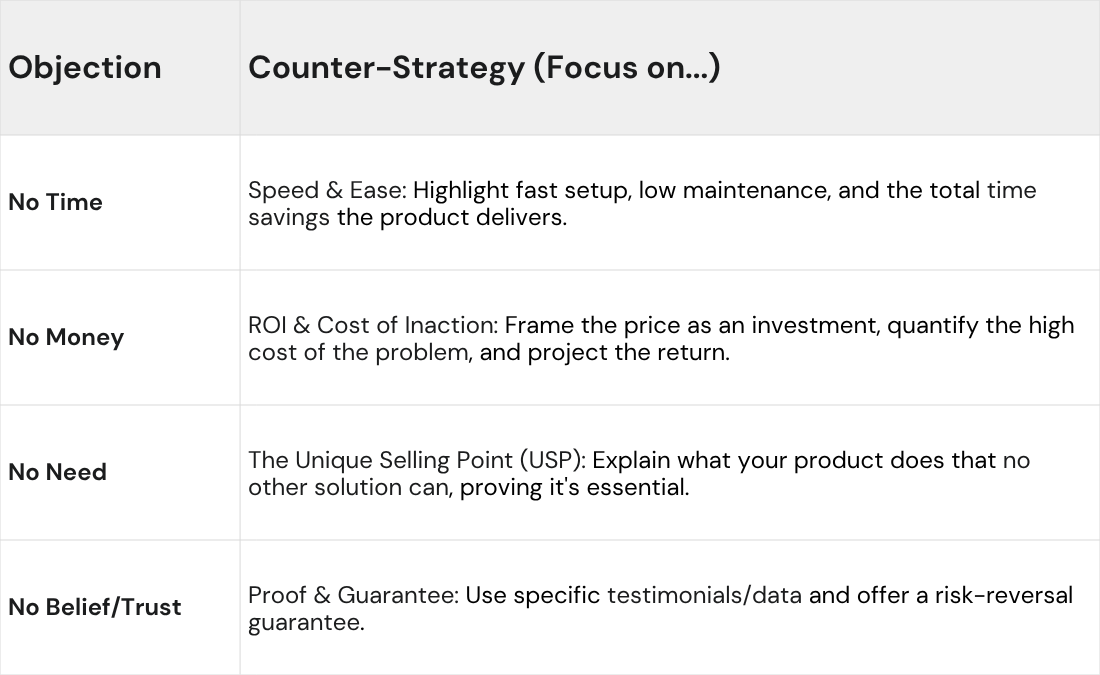Click "savings the product delivers" text

[407, 217]
